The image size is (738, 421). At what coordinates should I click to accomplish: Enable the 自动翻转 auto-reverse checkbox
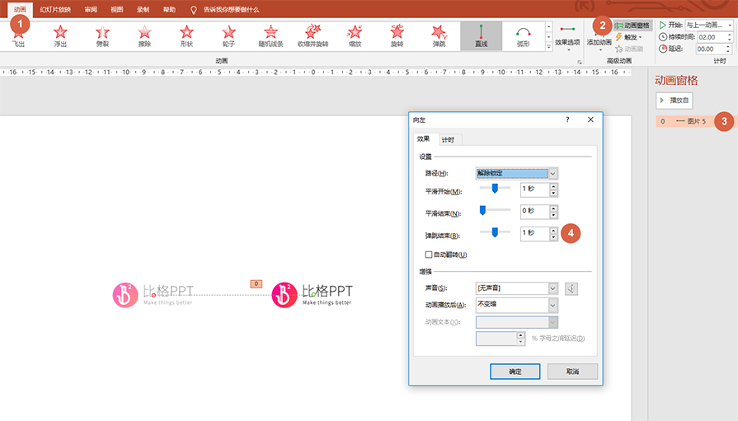(x=429, y=256)
